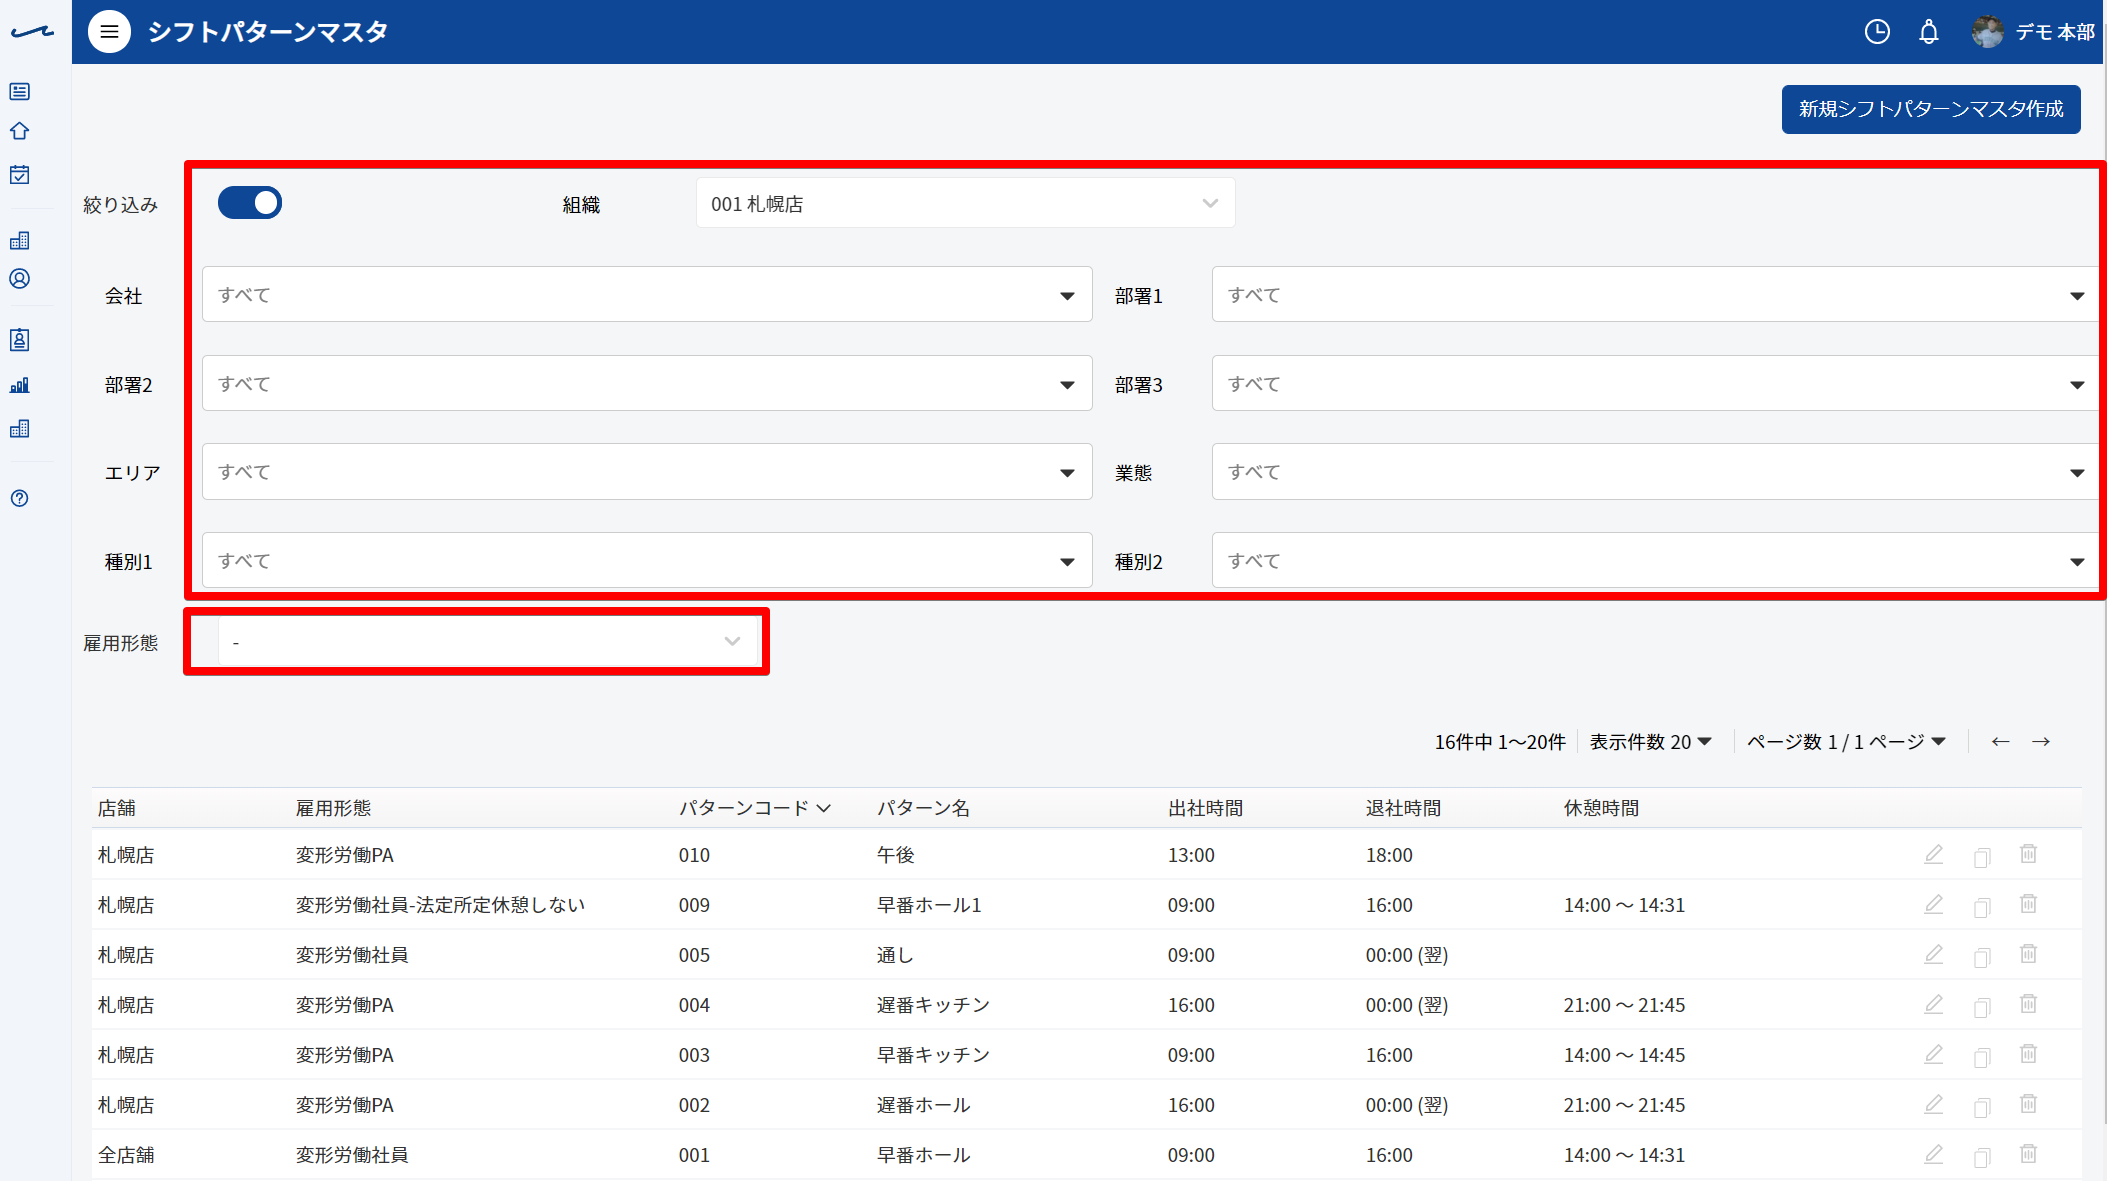Screen dimensions: 2112x1181
Task: Edit pattern 005 通し row
Action: click(x=1934, y=955)
